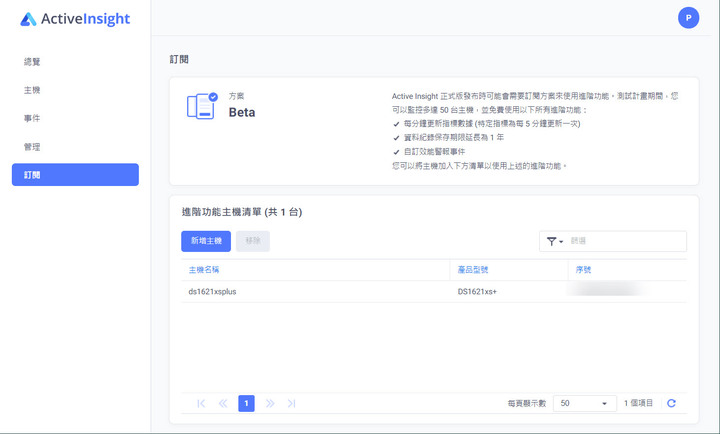Open the user profile avatar P
Viewport: 720px width, 434px height.
(688, 18)
